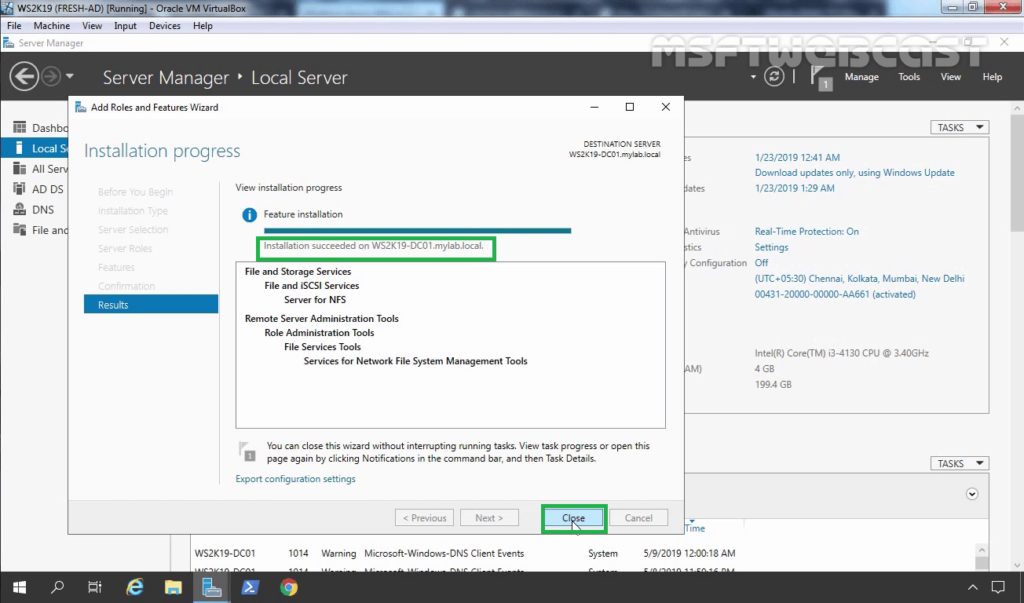Open VirtualBox Input menu
Image resolution: width=1024 pixels, height=603 pixels.
125,25
